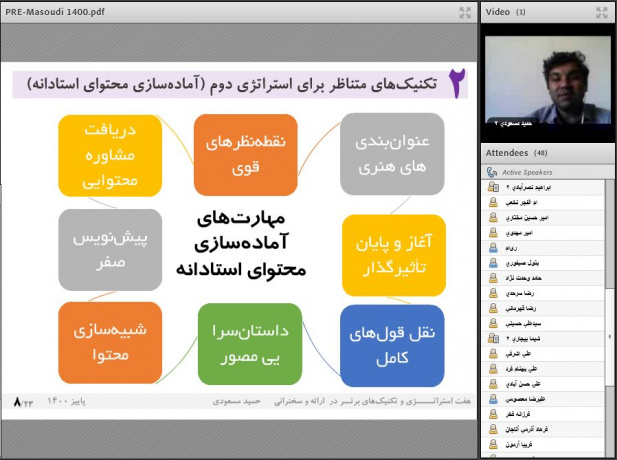Click group icon next to شیما بیچاری
Screen dimensions: 617x460
[x=493, y=339]
